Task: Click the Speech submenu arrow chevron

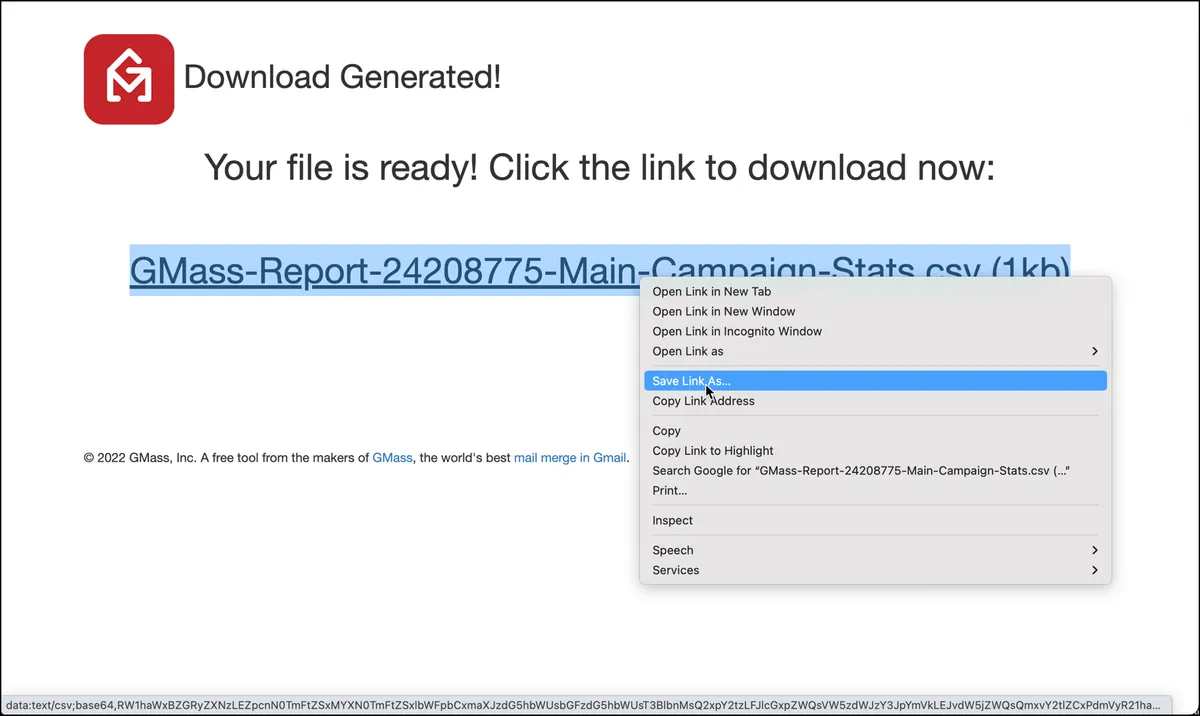Action: 1095,550
